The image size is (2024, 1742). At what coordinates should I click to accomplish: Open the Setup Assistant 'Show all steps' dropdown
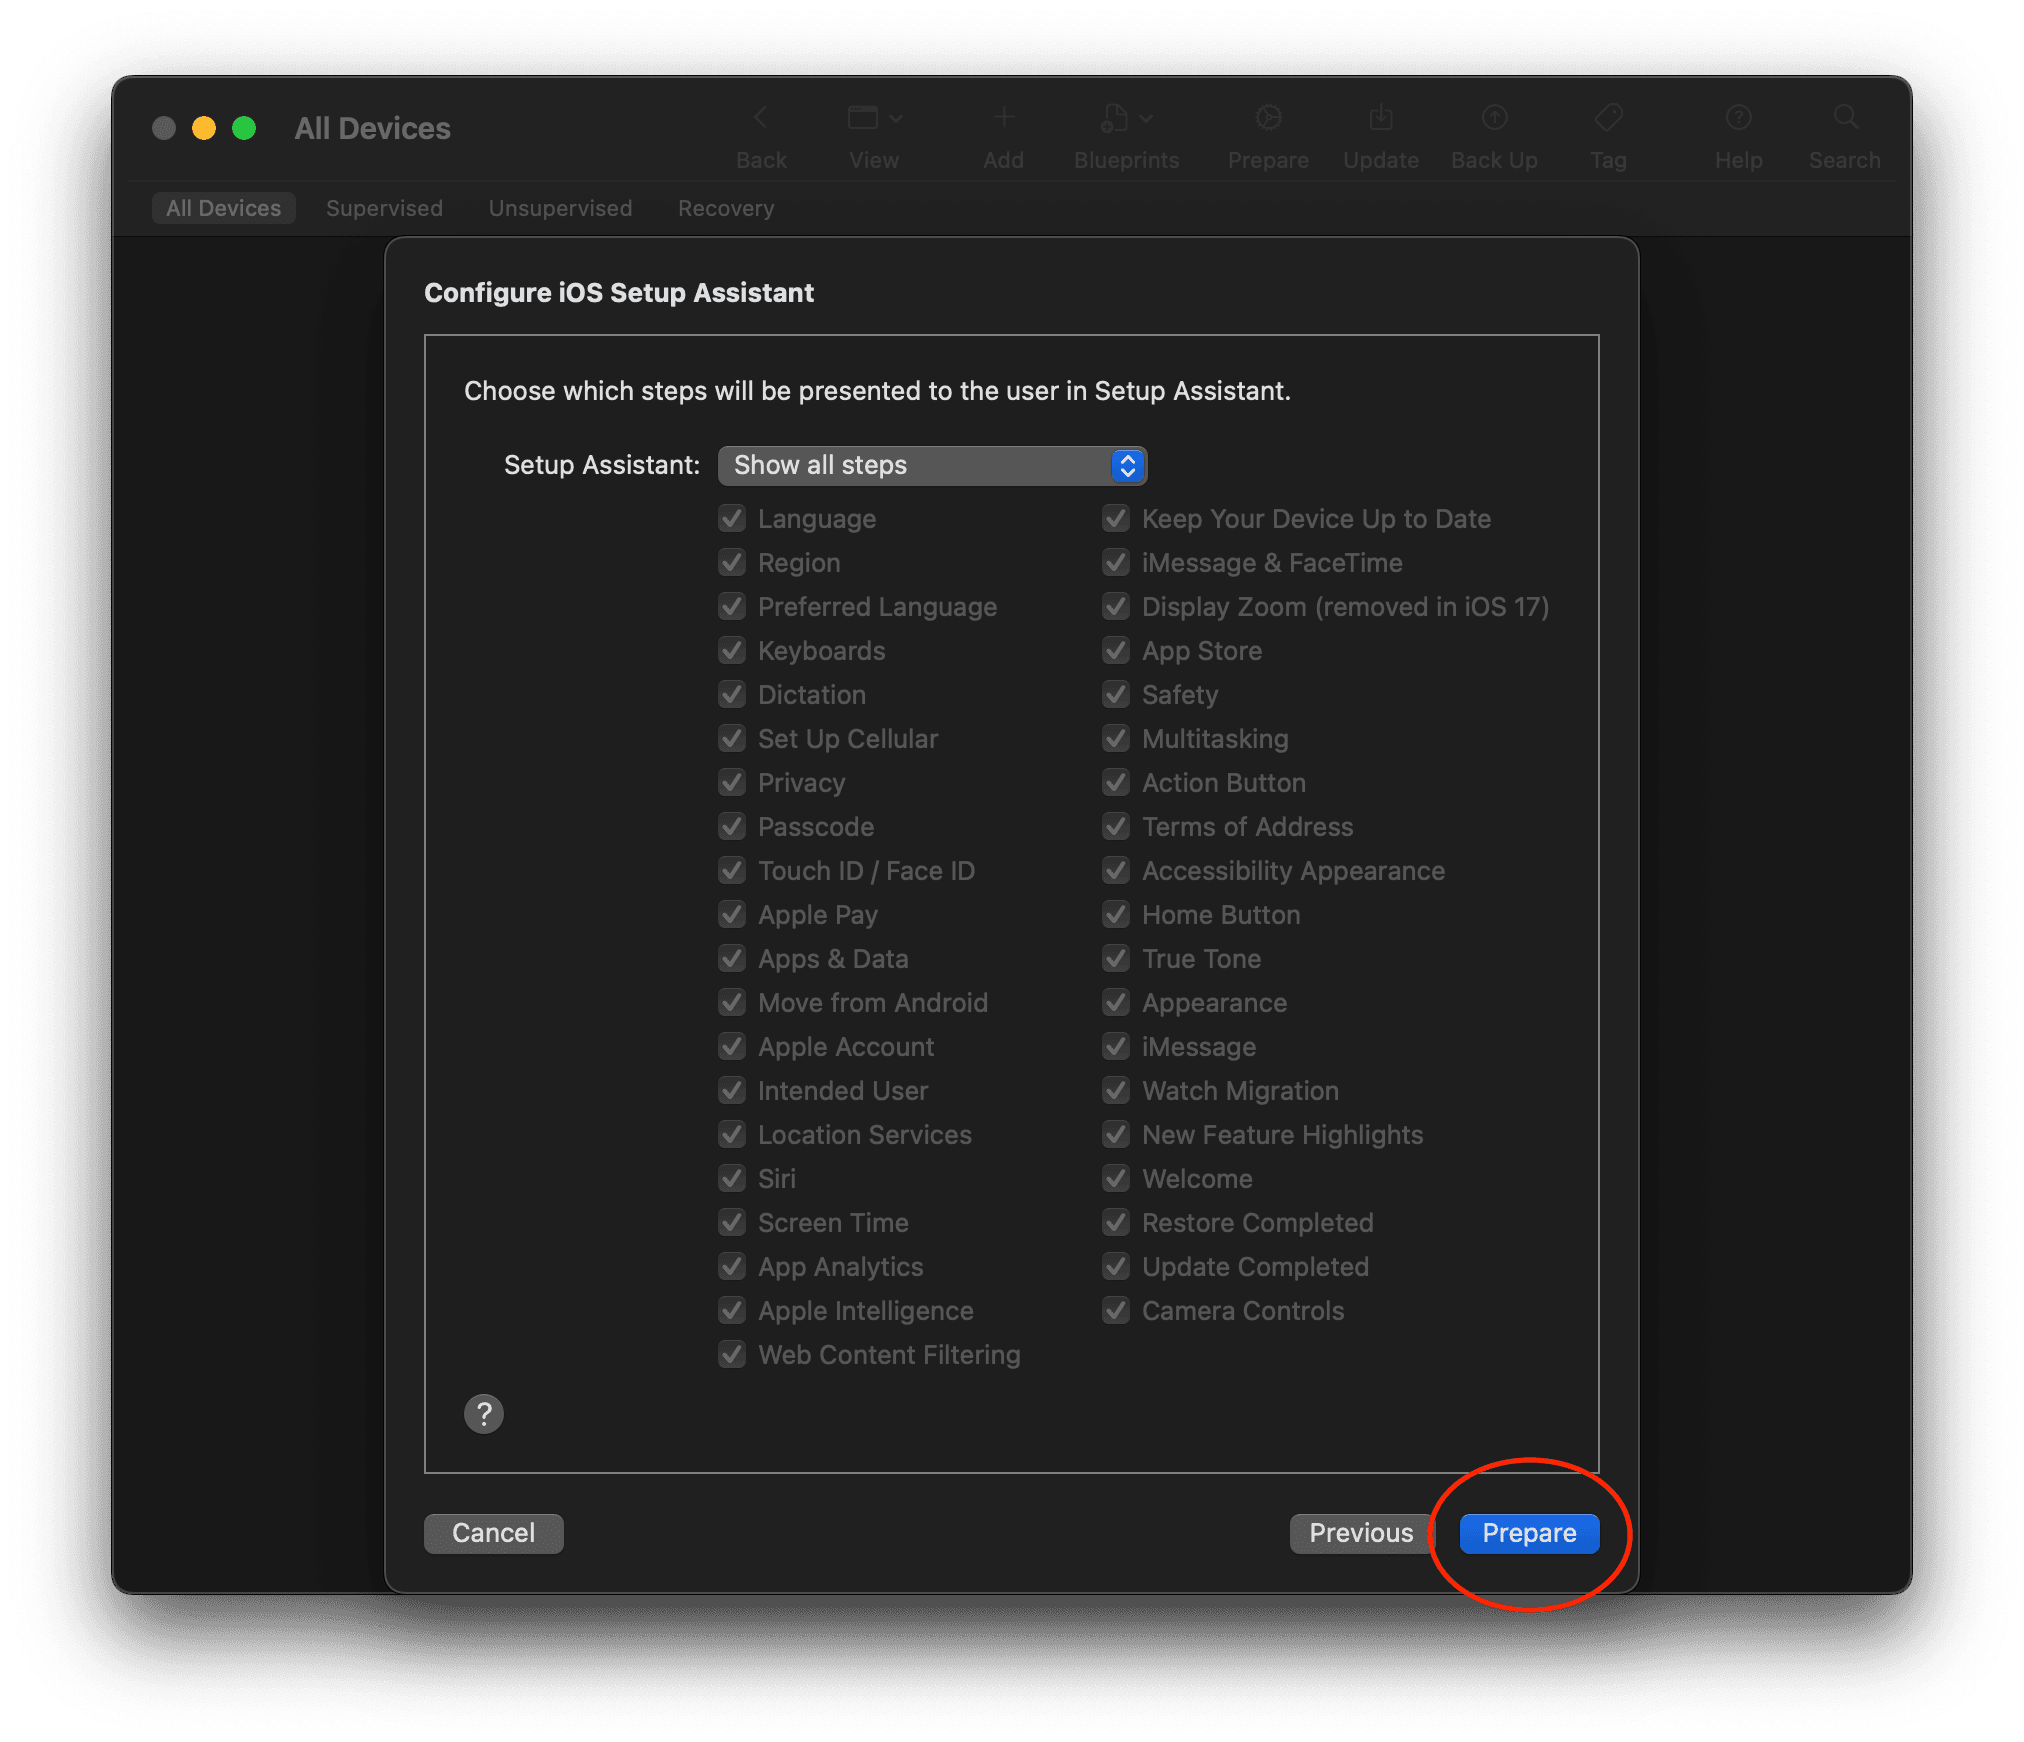click(x=932, y=465)
